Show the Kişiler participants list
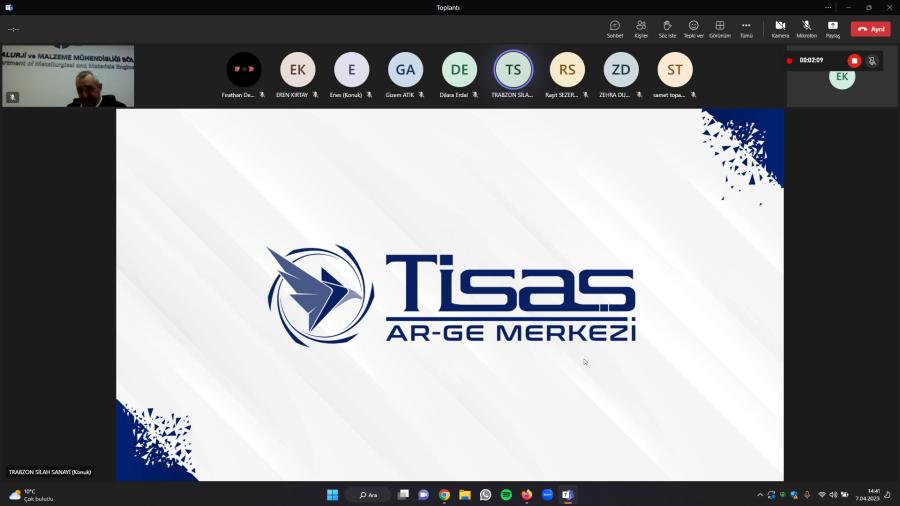The width and height of the screenshot is (900, 506). [641, 29]
